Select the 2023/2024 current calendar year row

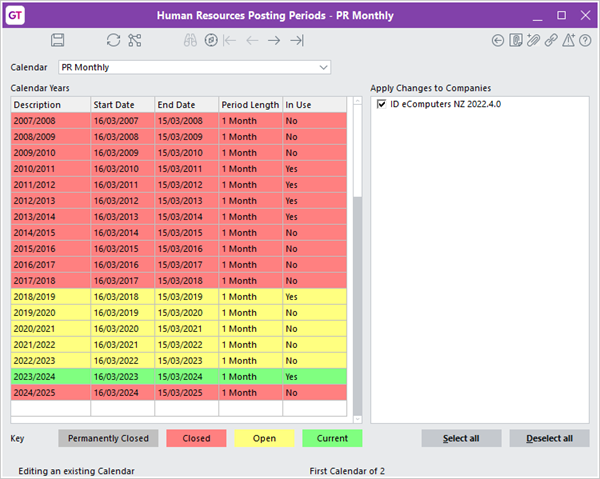180,376
